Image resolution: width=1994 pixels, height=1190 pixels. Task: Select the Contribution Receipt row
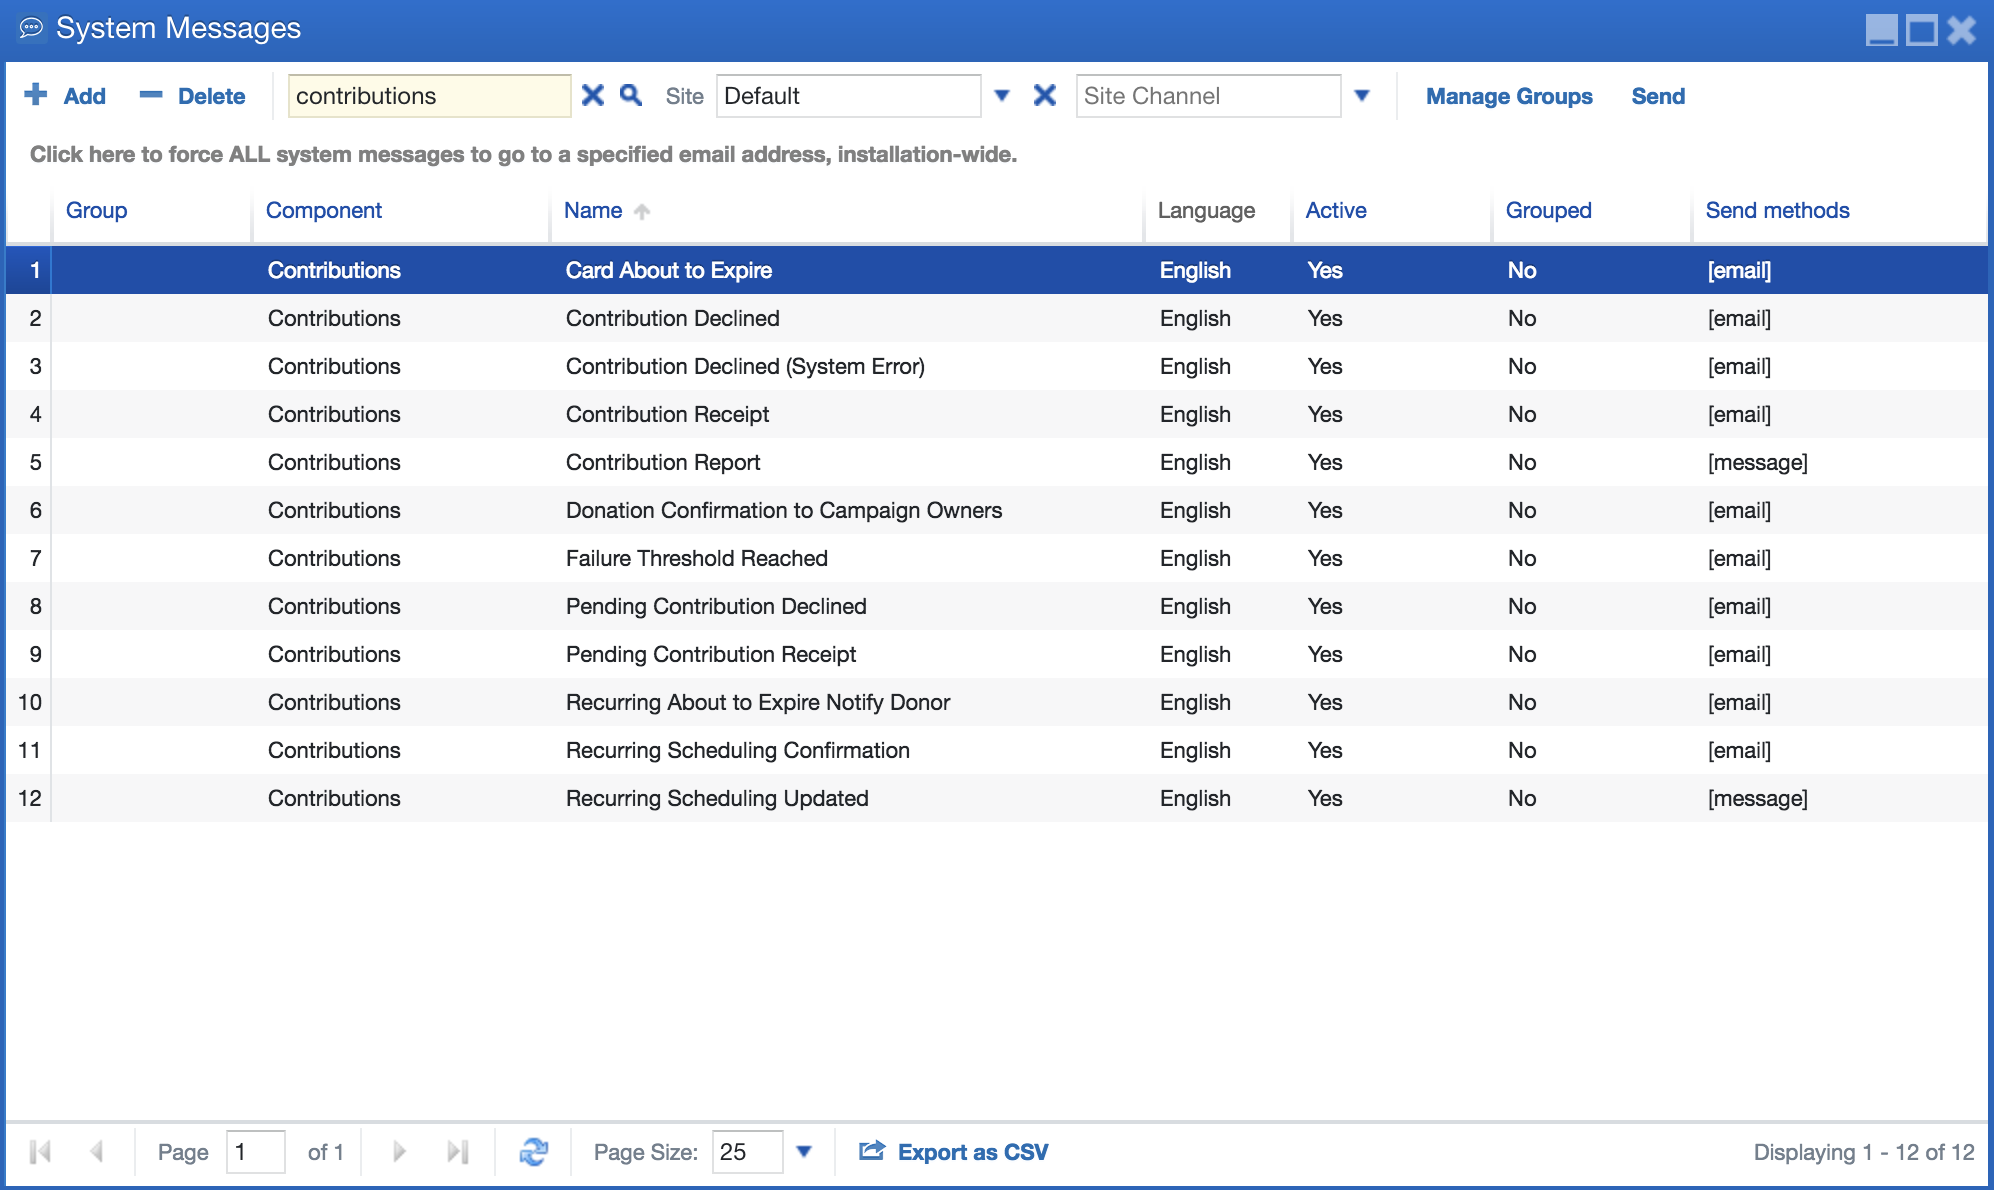point(997,414)
